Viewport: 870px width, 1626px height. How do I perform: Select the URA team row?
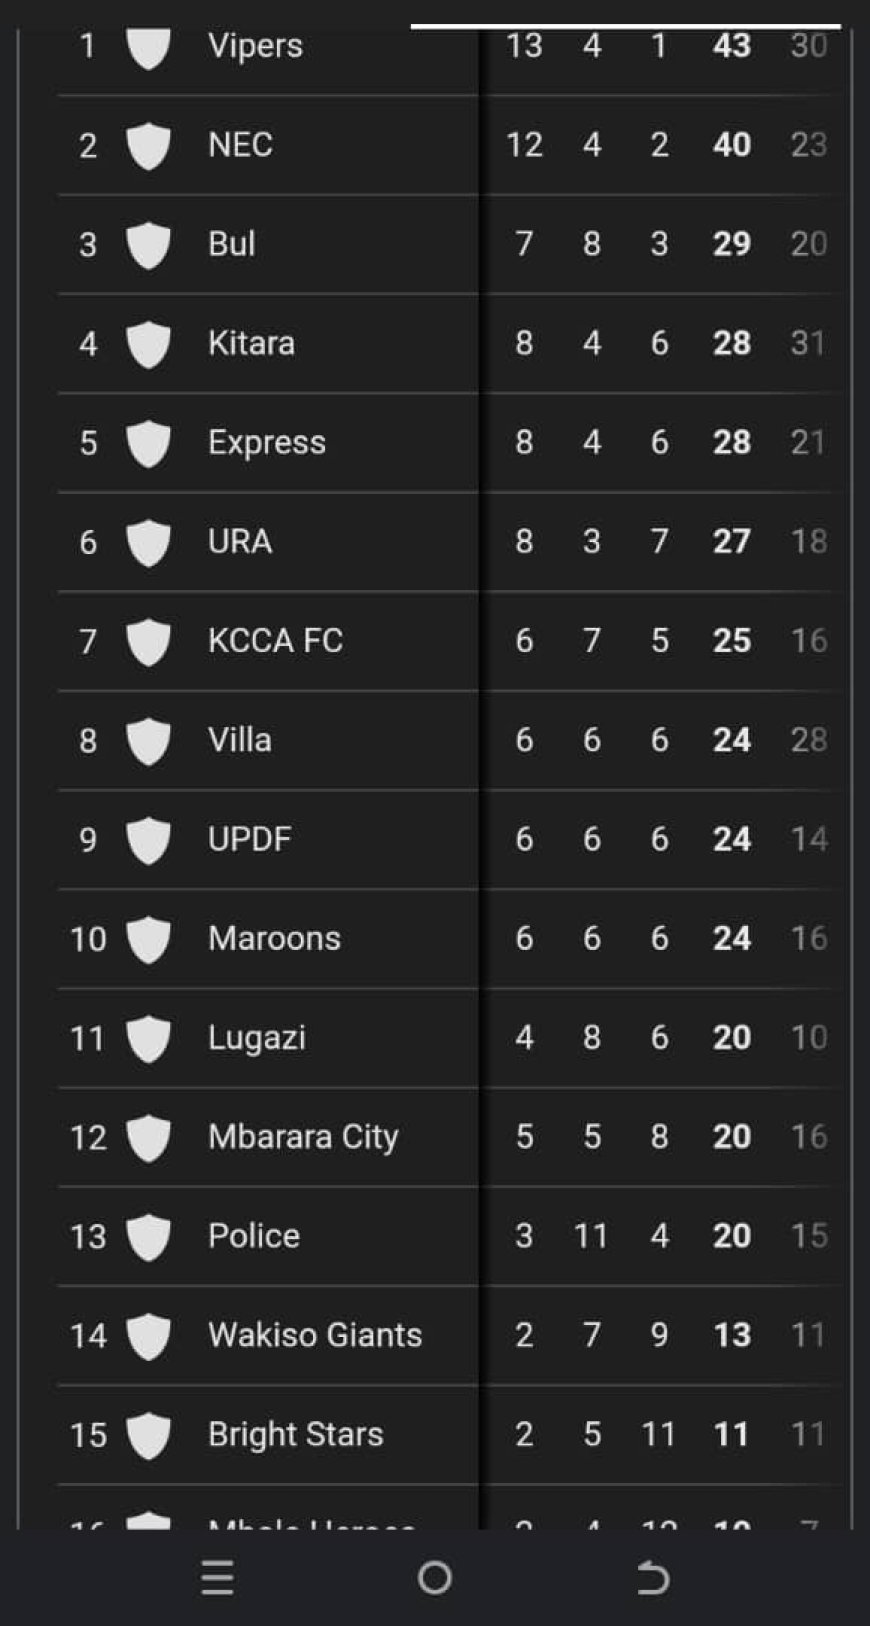point(449,541)
